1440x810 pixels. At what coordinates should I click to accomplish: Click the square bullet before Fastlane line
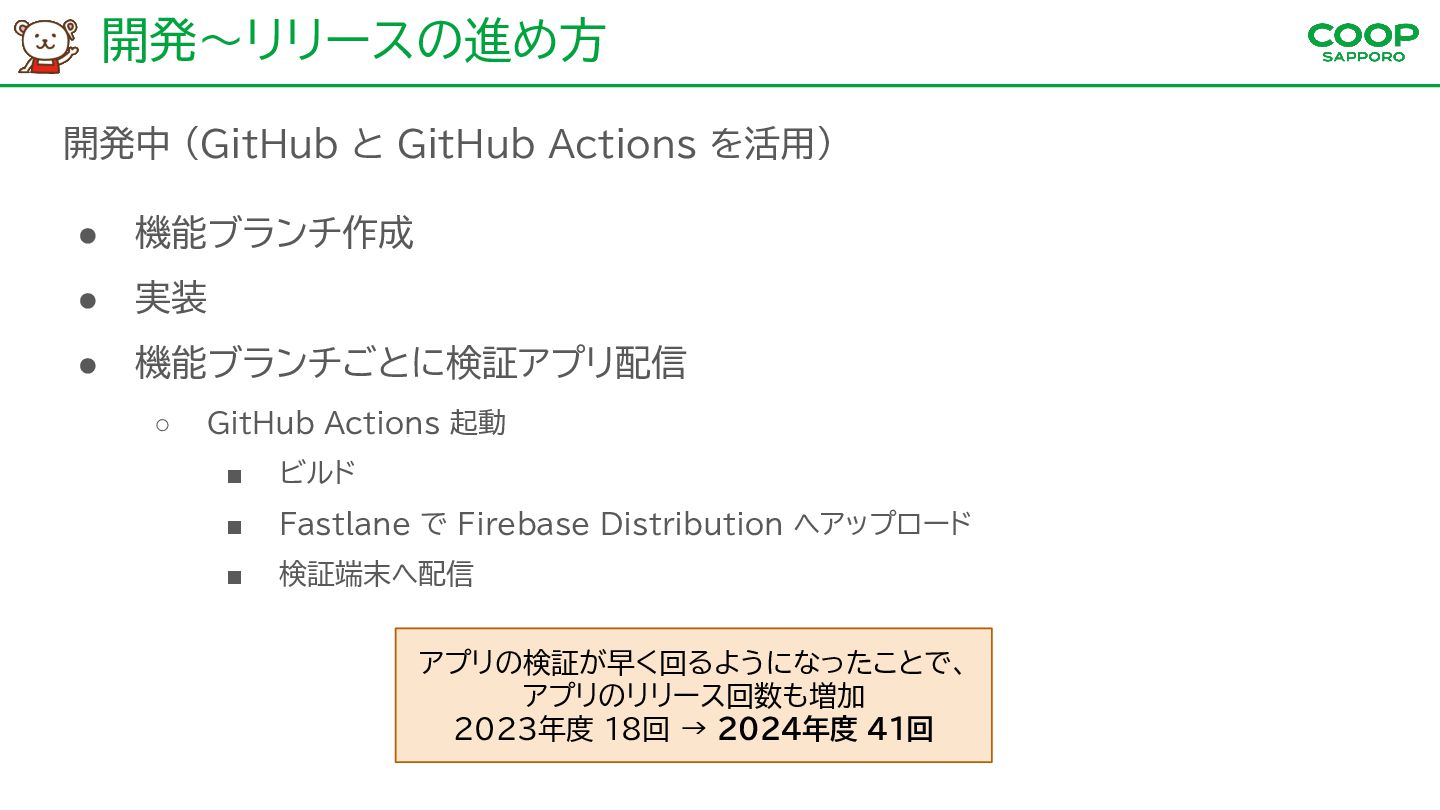[235, 527]
